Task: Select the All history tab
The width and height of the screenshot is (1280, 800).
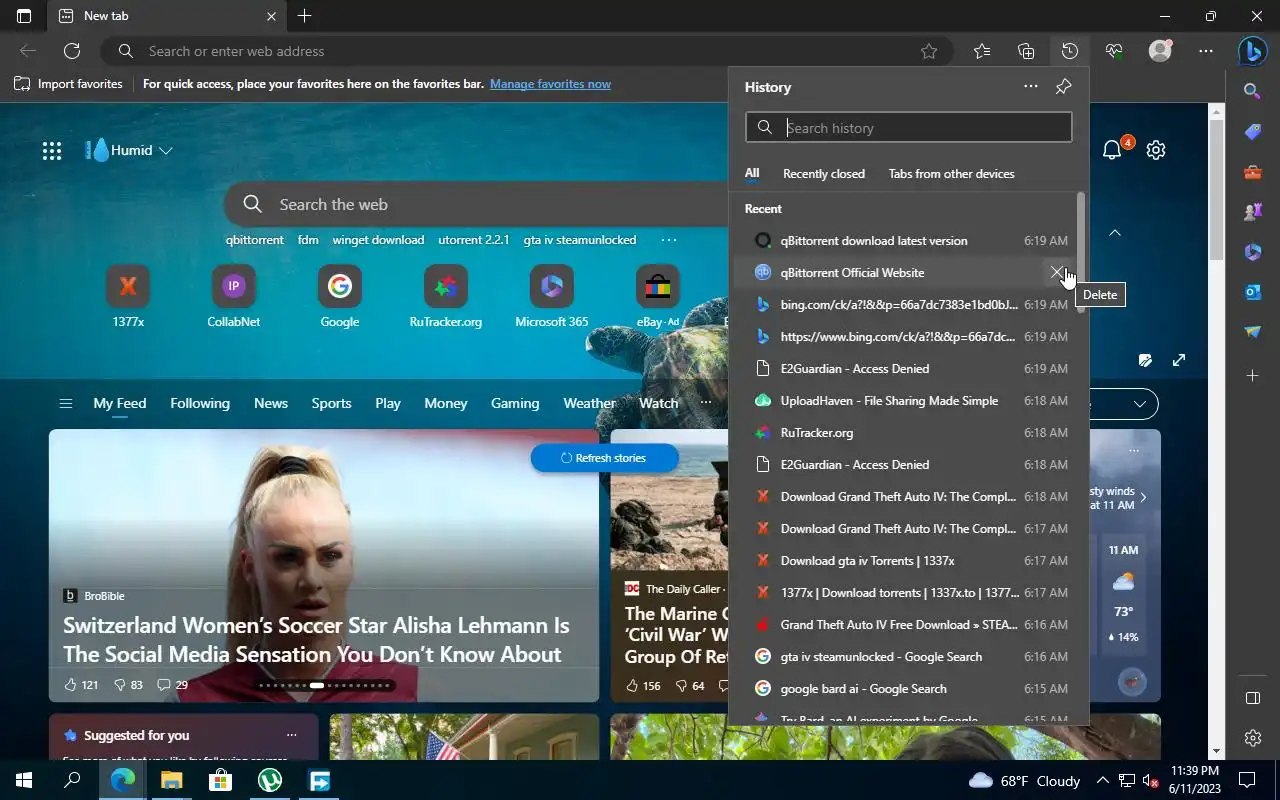Action: coord(752,174)
